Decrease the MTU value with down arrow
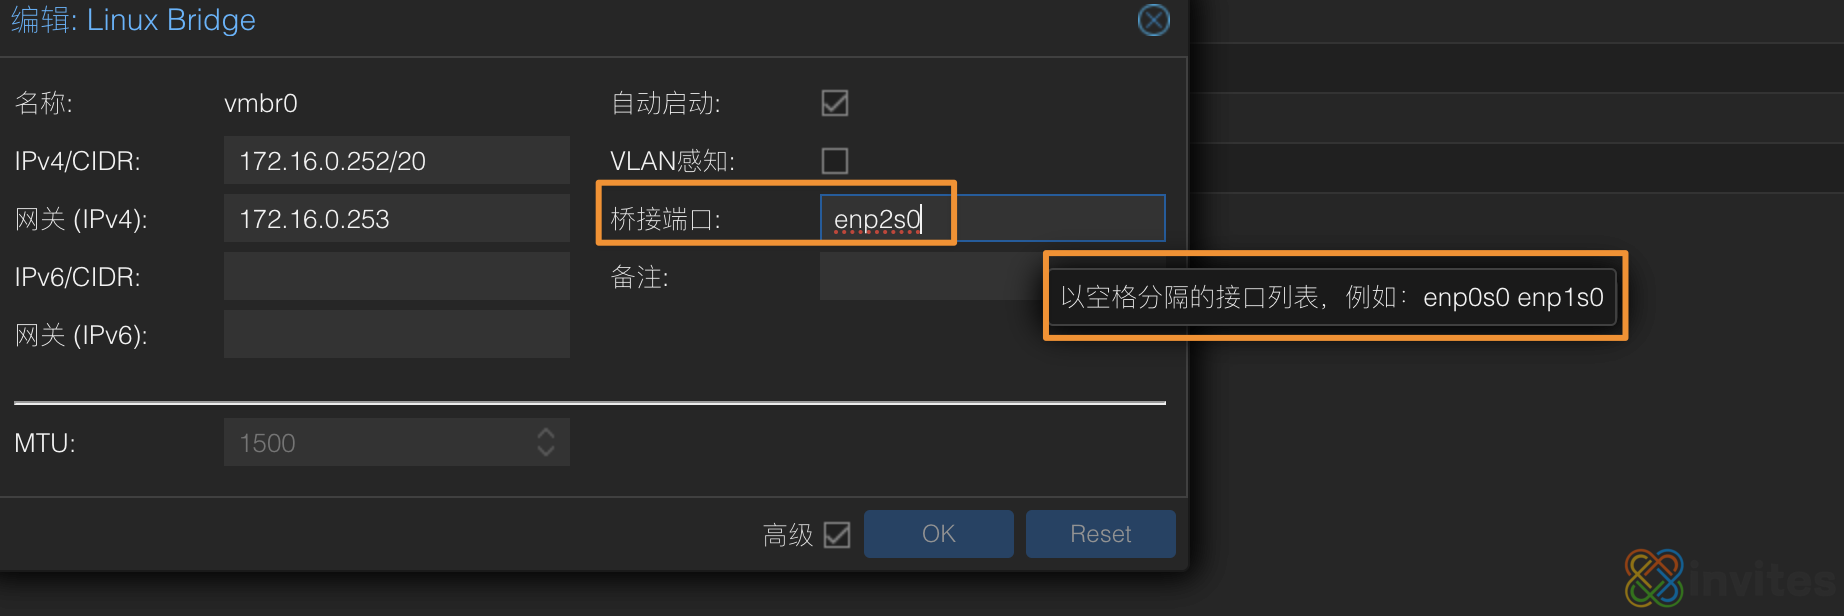This screenshot has height=616, width=1844. tap(546, 451)
